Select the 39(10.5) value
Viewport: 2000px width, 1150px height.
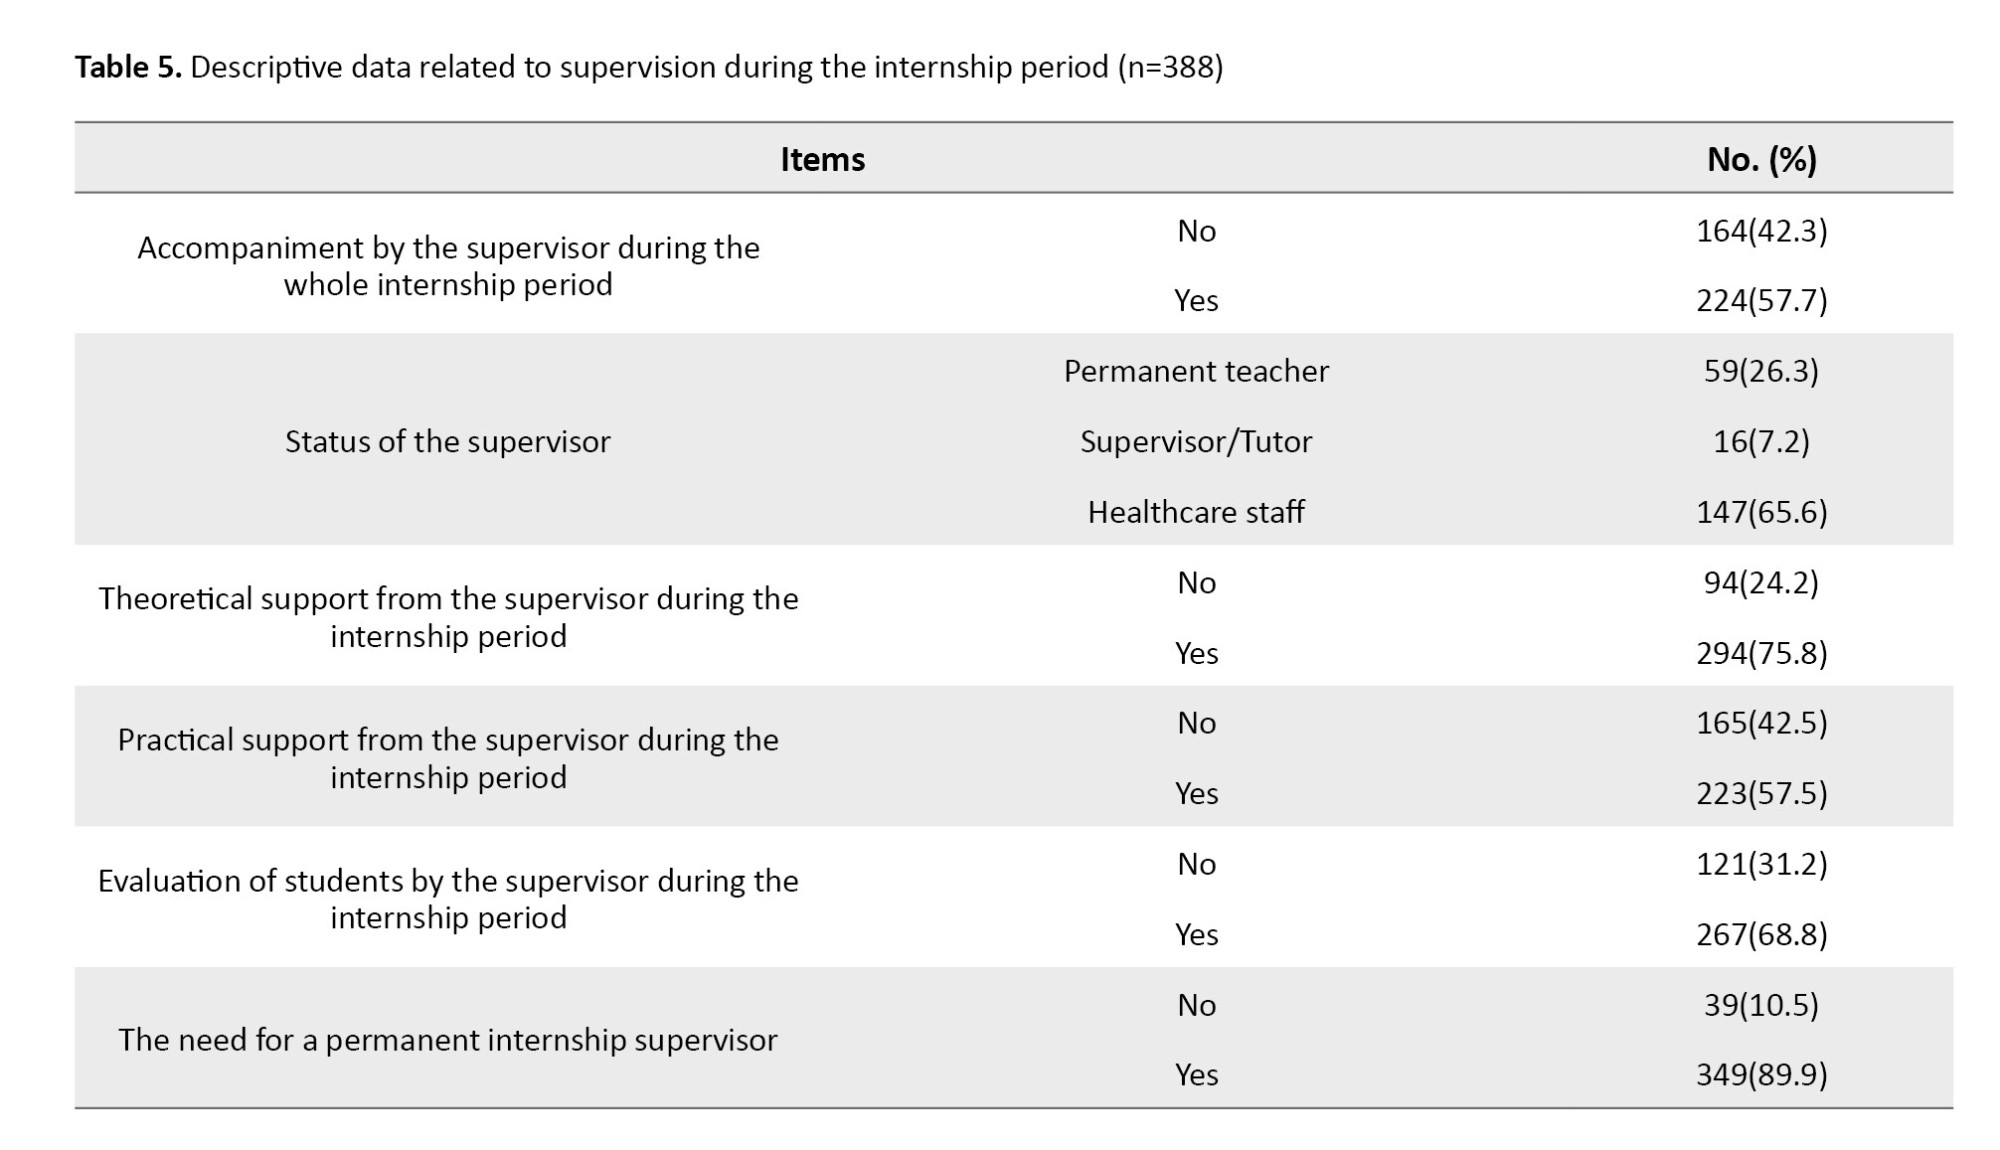tap(1761, 1005)
